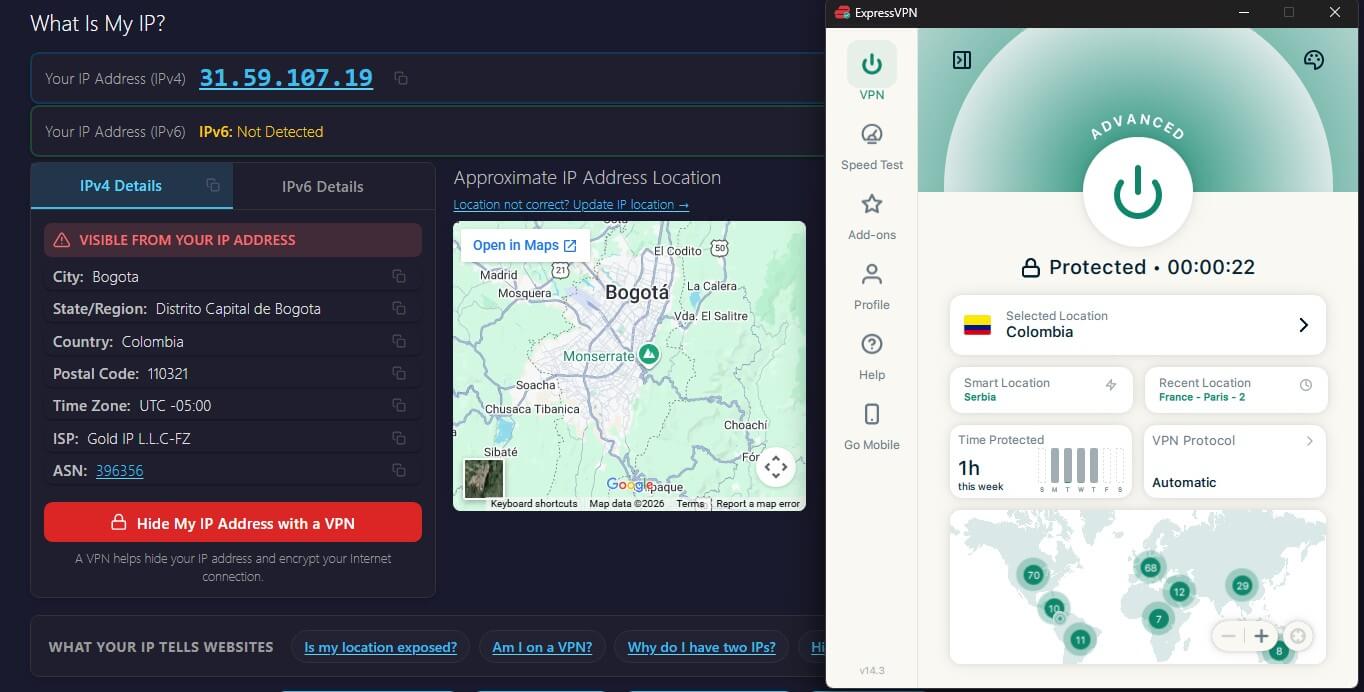Open the Time Protected weekly card
1364x692 pixels.
[1041, 461]
